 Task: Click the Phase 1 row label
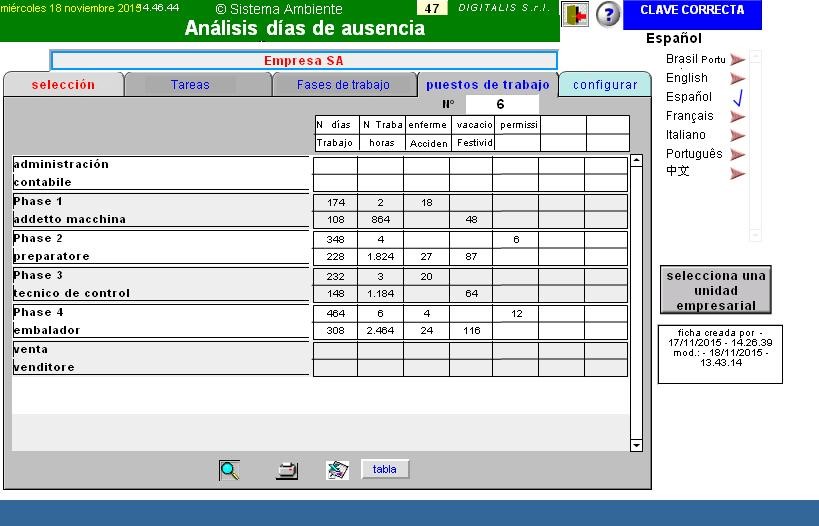pos(38,201)
